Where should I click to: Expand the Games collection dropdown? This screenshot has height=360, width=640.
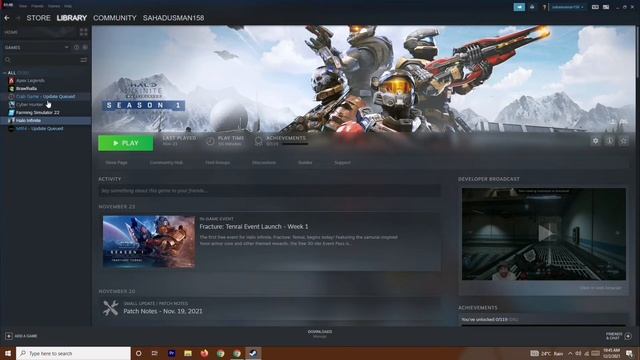[67, 47]
